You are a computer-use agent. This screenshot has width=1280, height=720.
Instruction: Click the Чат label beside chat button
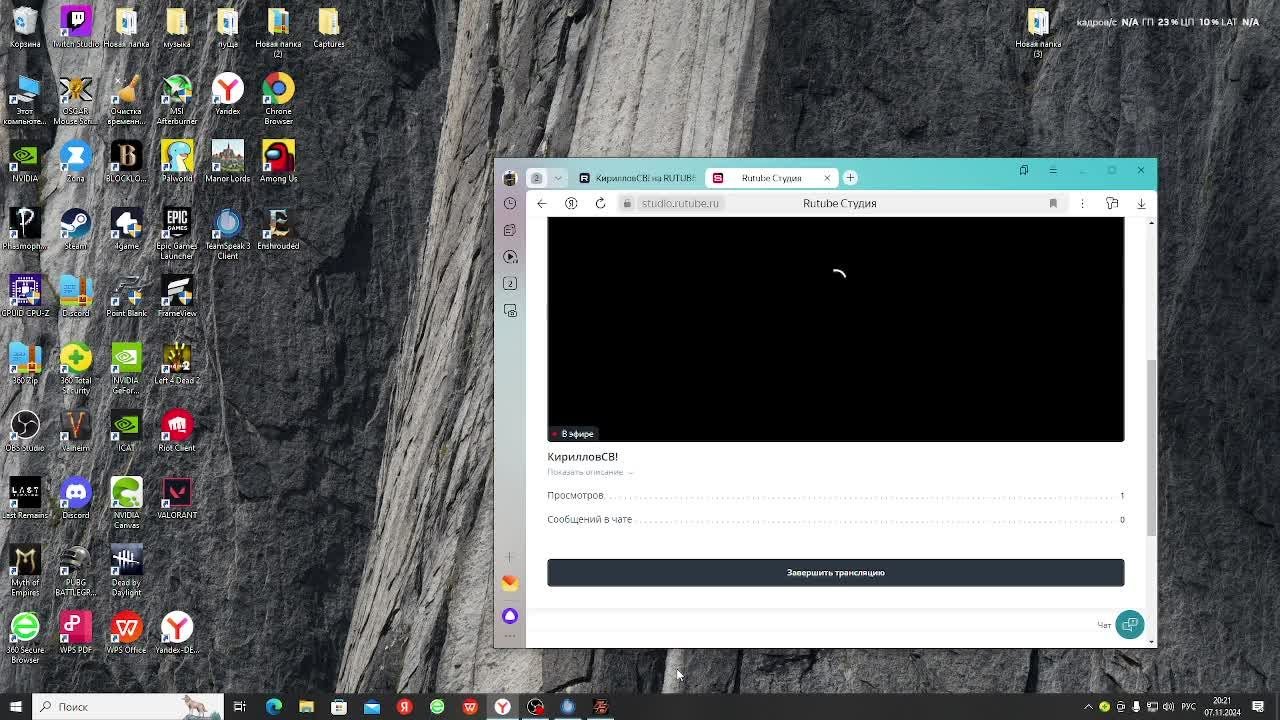1104,626
